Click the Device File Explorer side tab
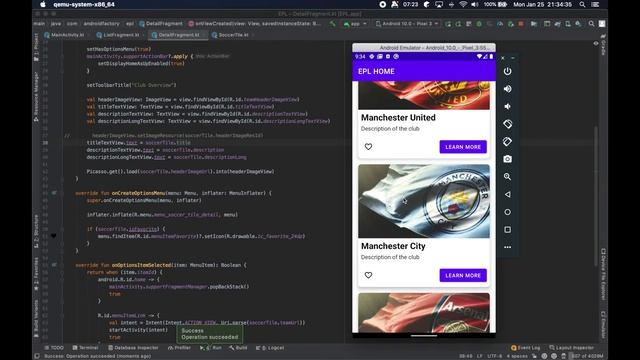 pyautogui.click(x=603, y=274)
